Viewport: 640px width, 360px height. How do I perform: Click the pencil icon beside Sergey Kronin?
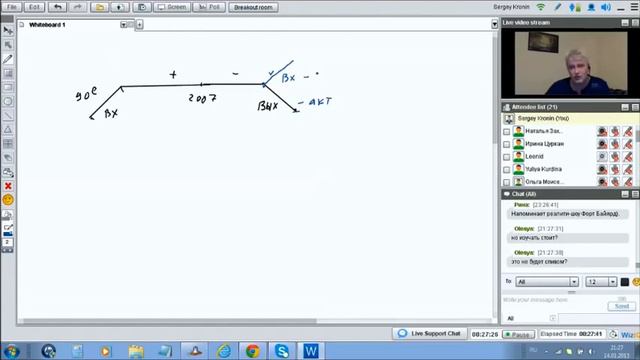[558, 7]
